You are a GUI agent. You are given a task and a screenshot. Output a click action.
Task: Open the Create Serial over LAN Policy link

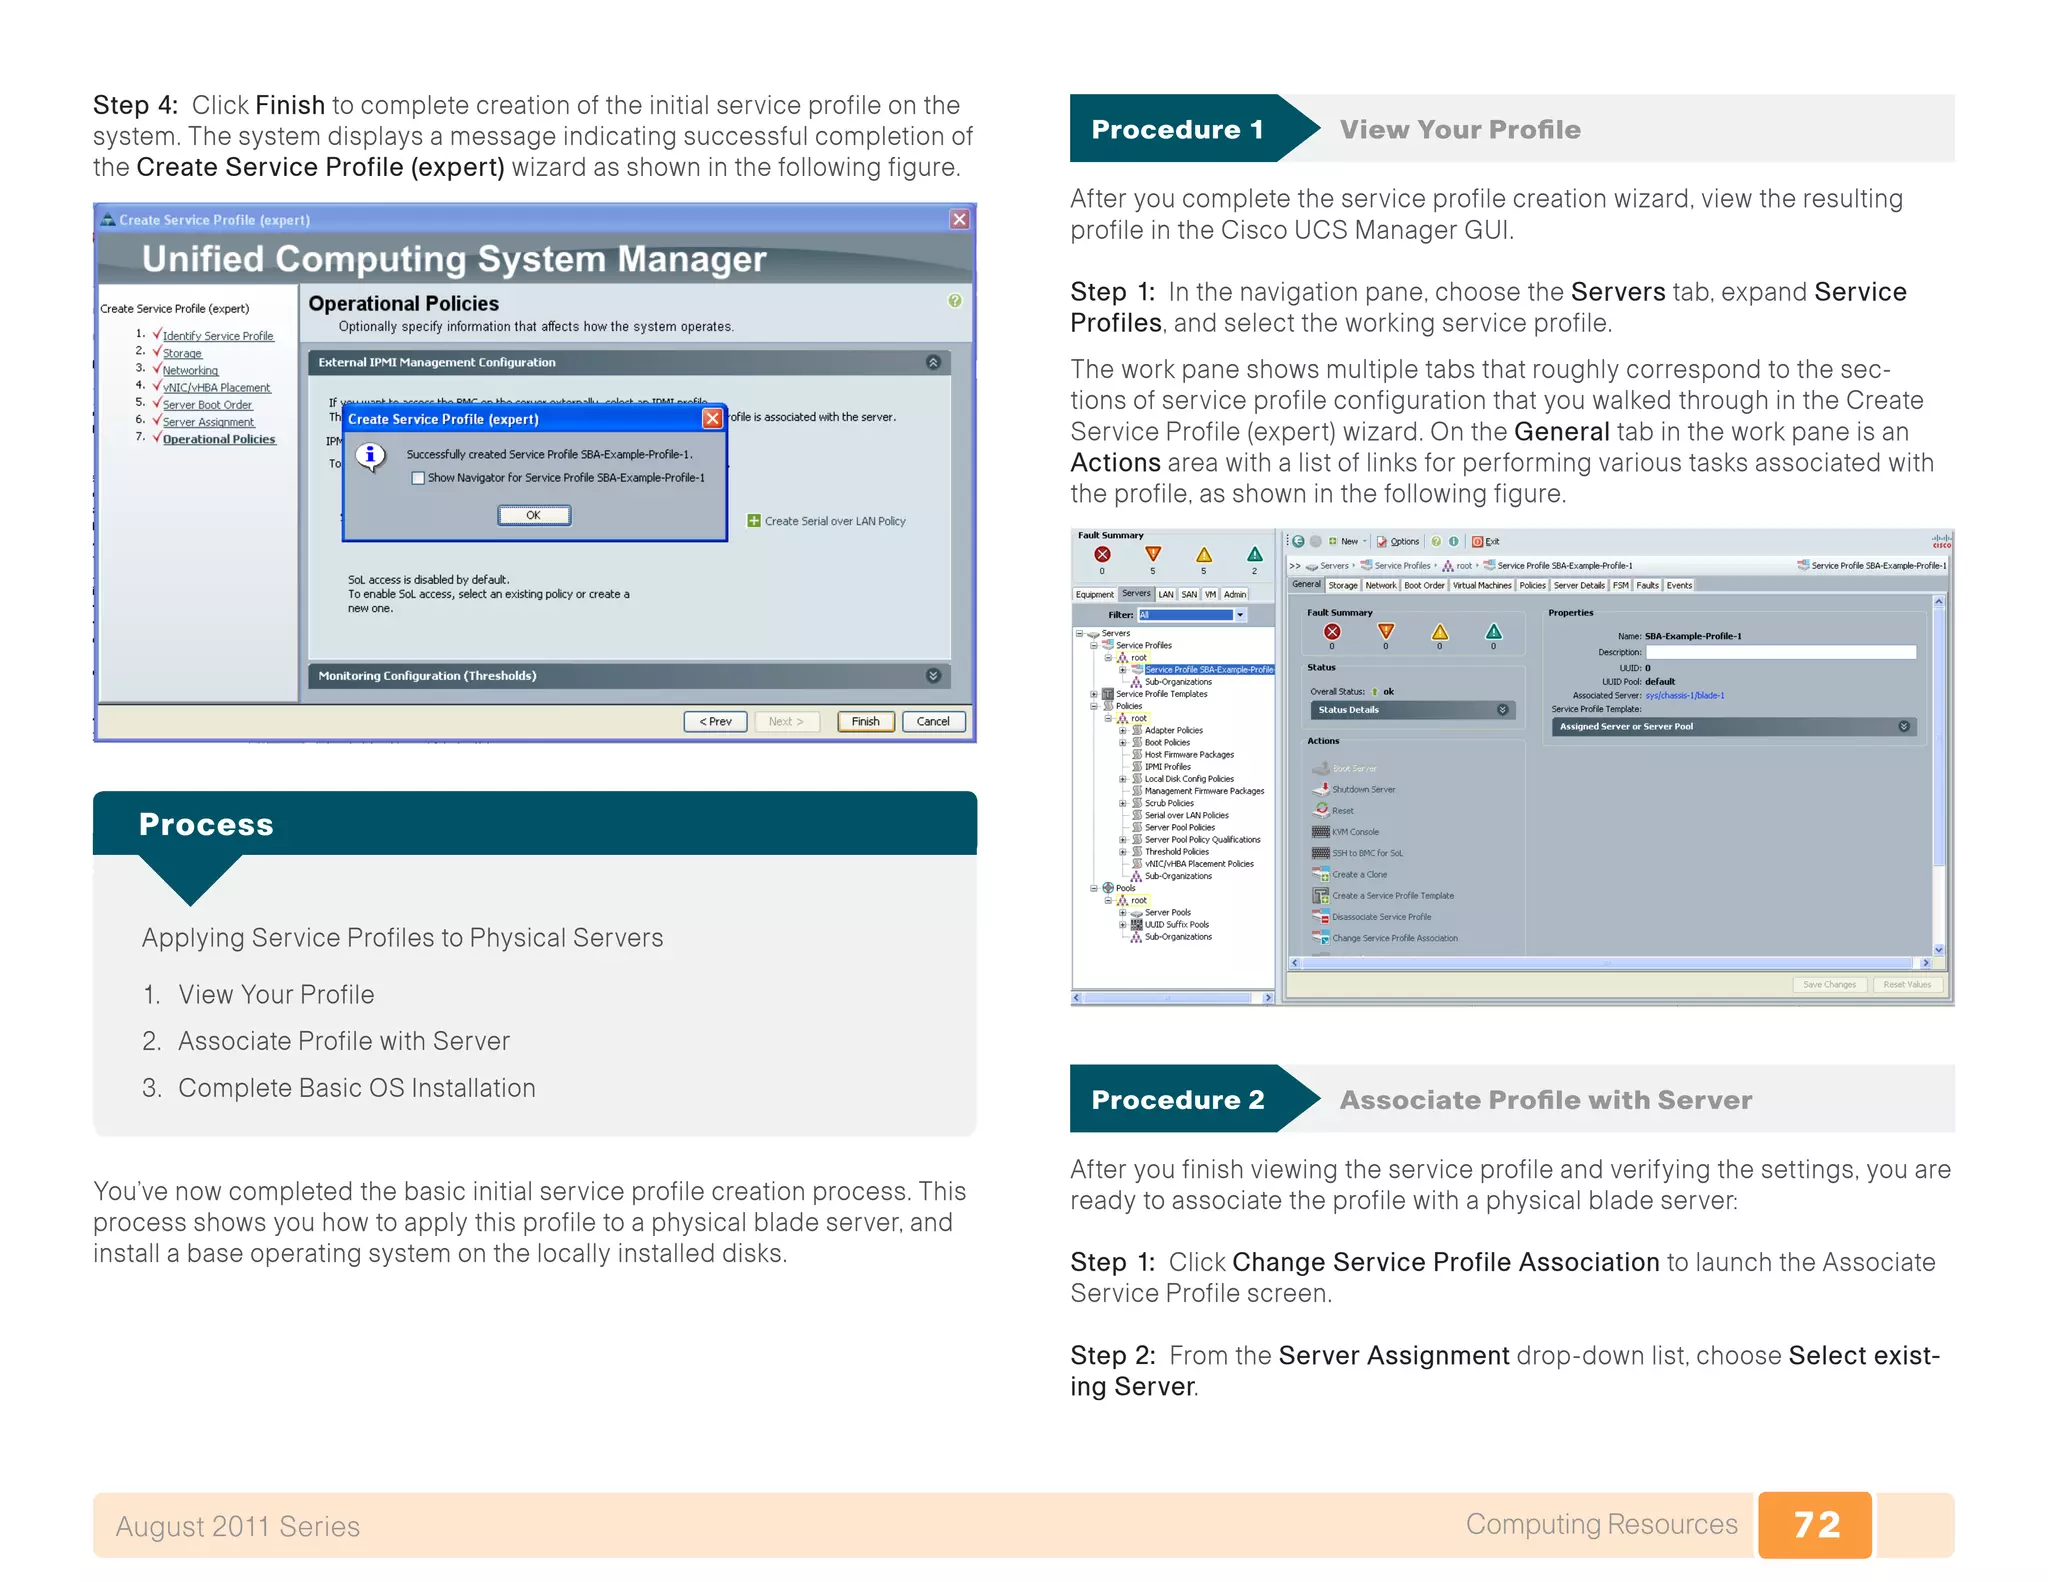click(x=835, y=521)
